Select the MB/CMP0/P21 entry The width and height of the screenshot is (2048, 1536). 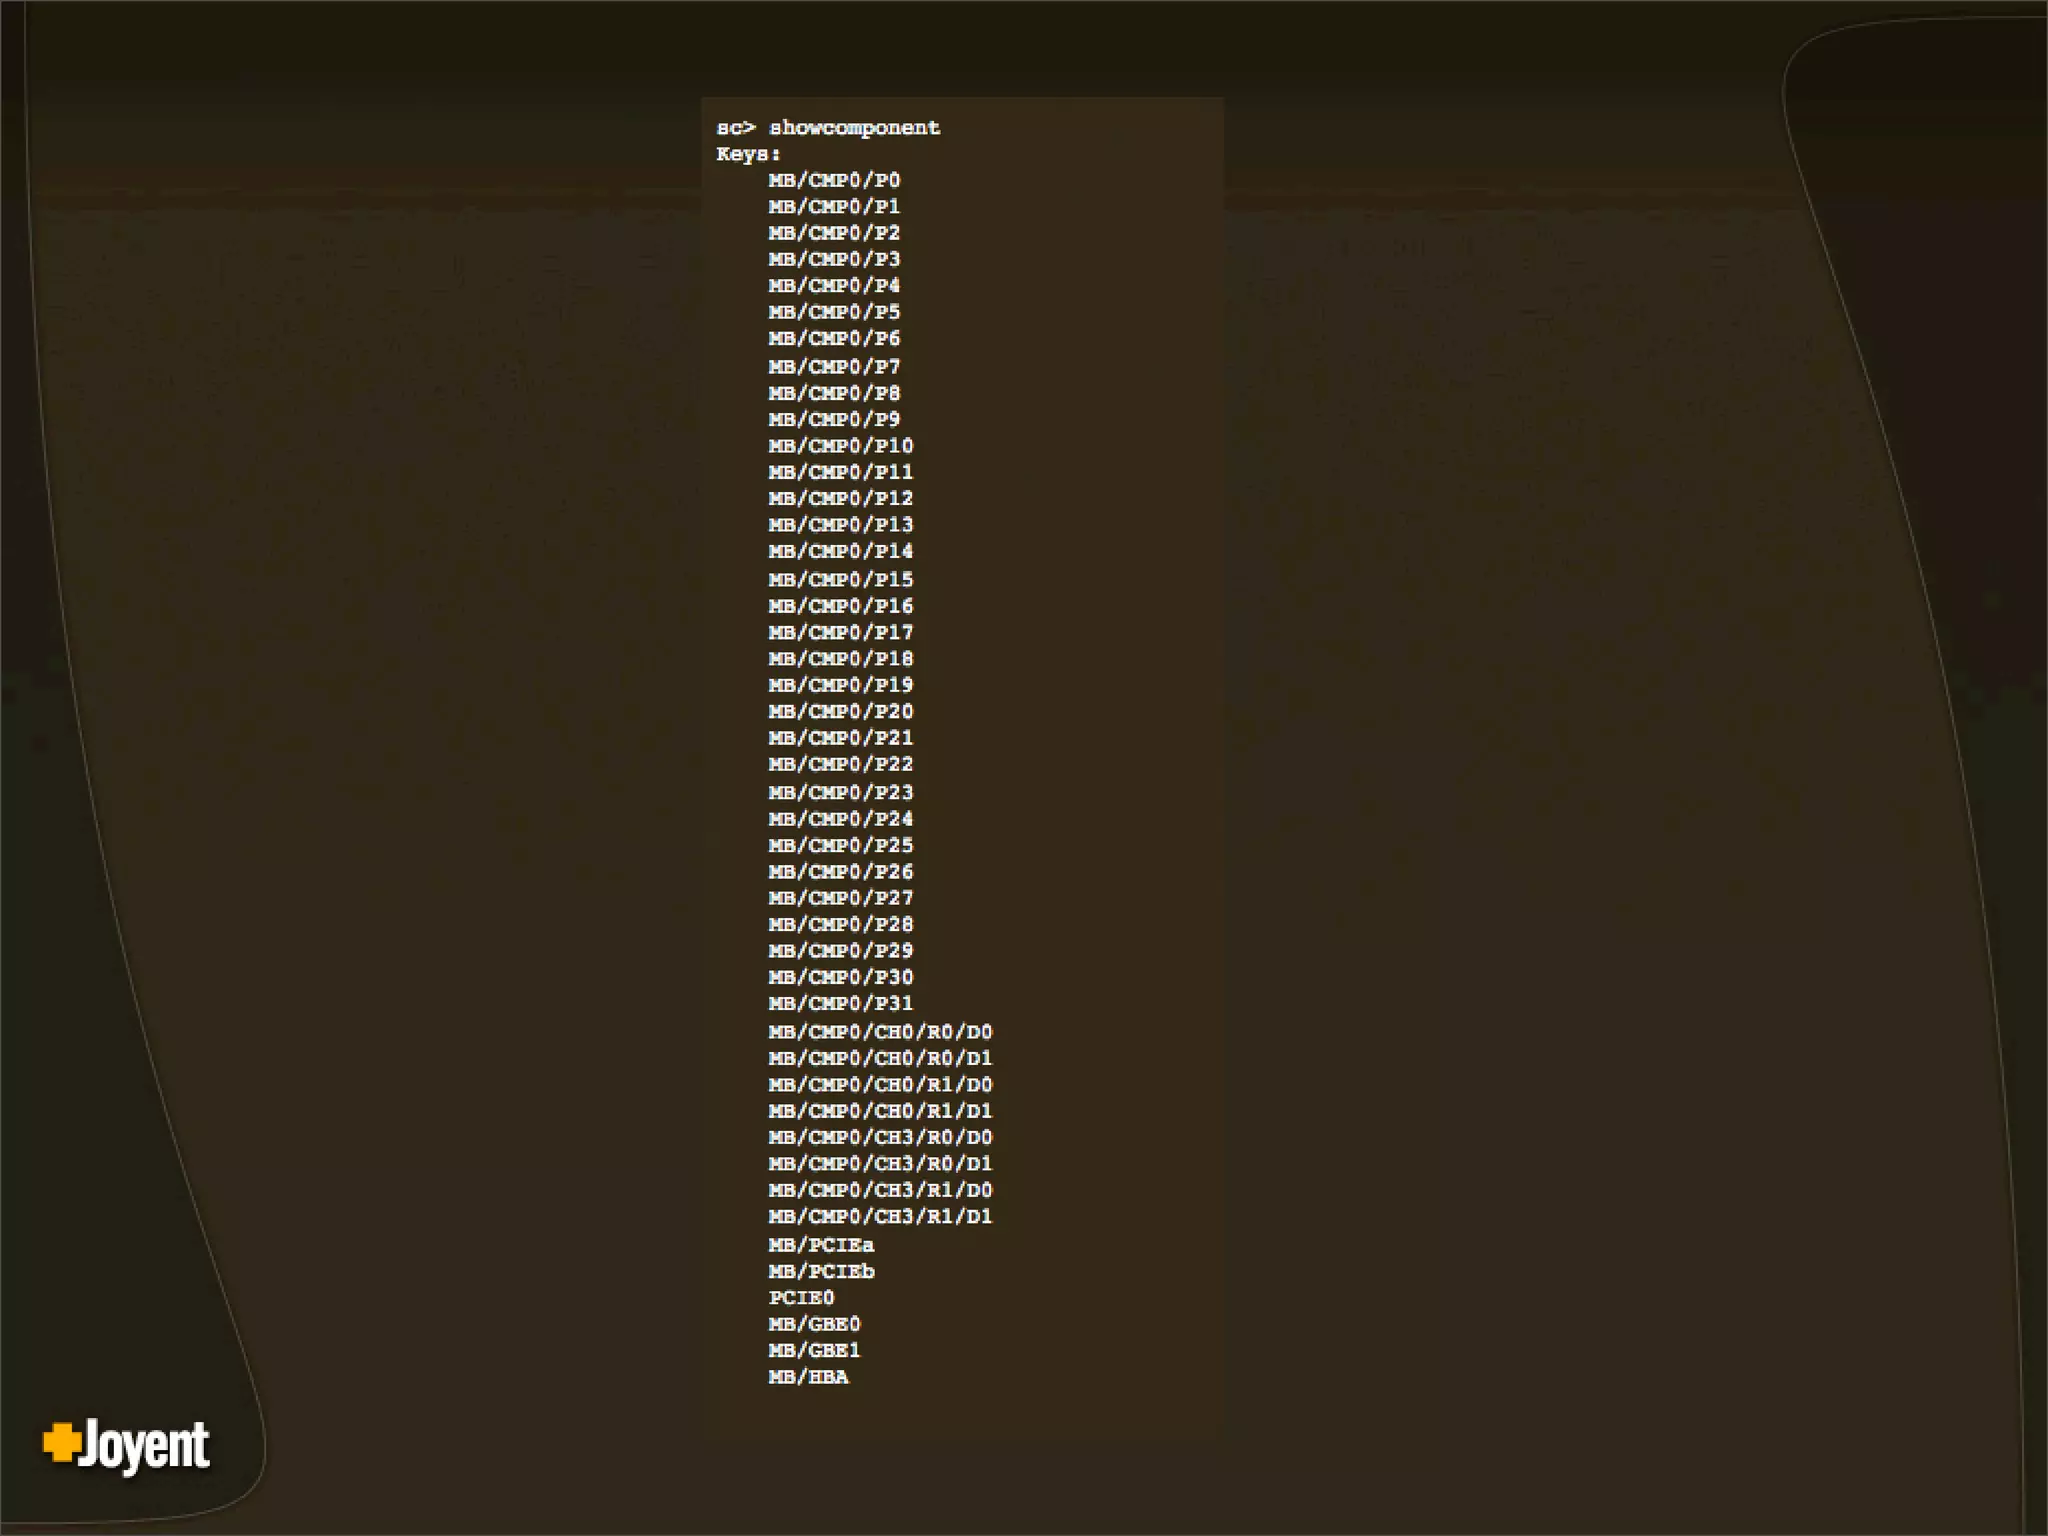841,737
